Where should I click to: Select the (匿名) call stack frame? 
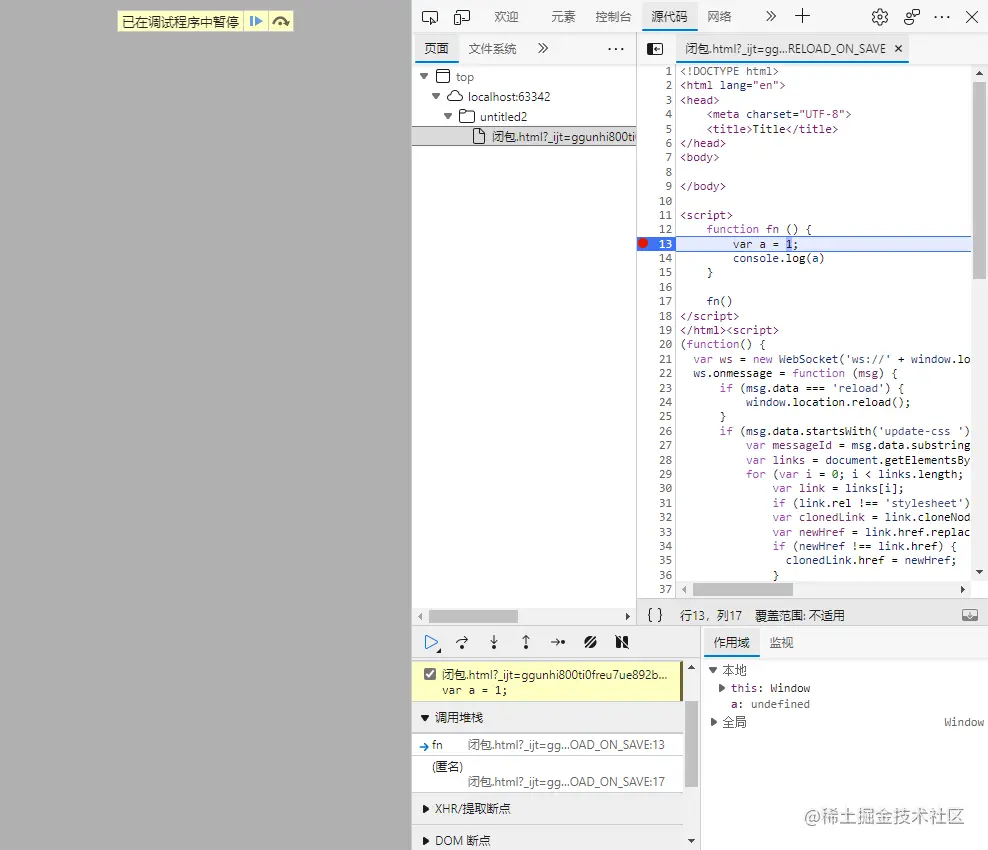pyautogui.click(x=548, y=774)
